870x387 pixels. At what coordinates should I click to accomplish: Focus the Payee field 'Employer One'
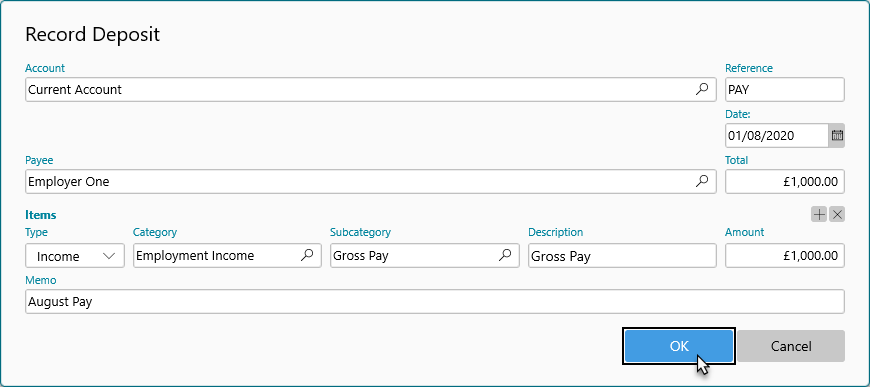tap(371, 182)
